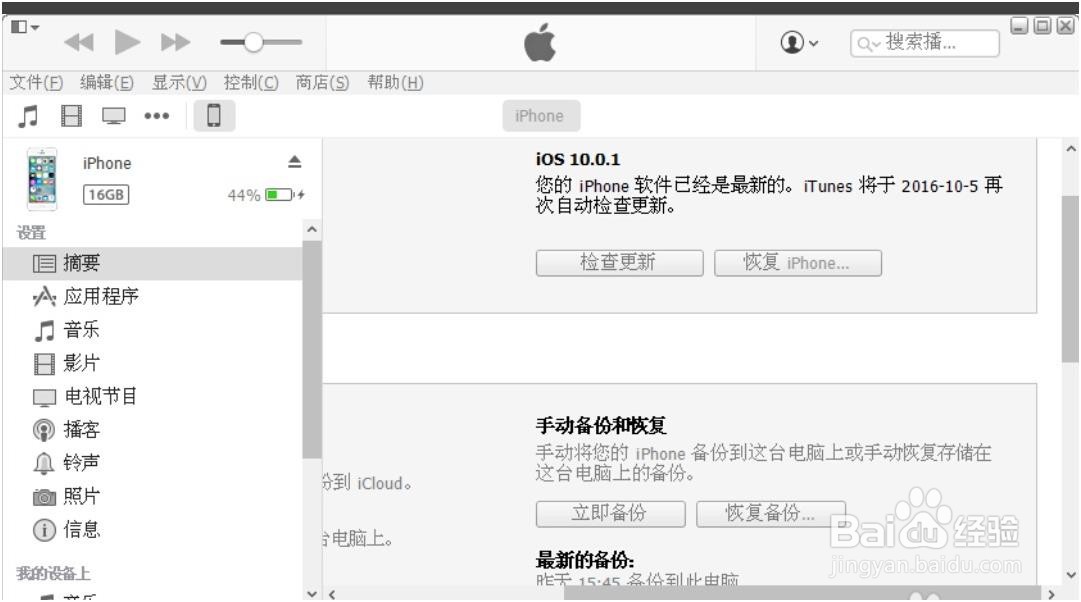Image resolution: width=1081 pixels, height=602 pixels.
Task: Click the iPhone tab button in header
Action: click(x=540, y=116)
